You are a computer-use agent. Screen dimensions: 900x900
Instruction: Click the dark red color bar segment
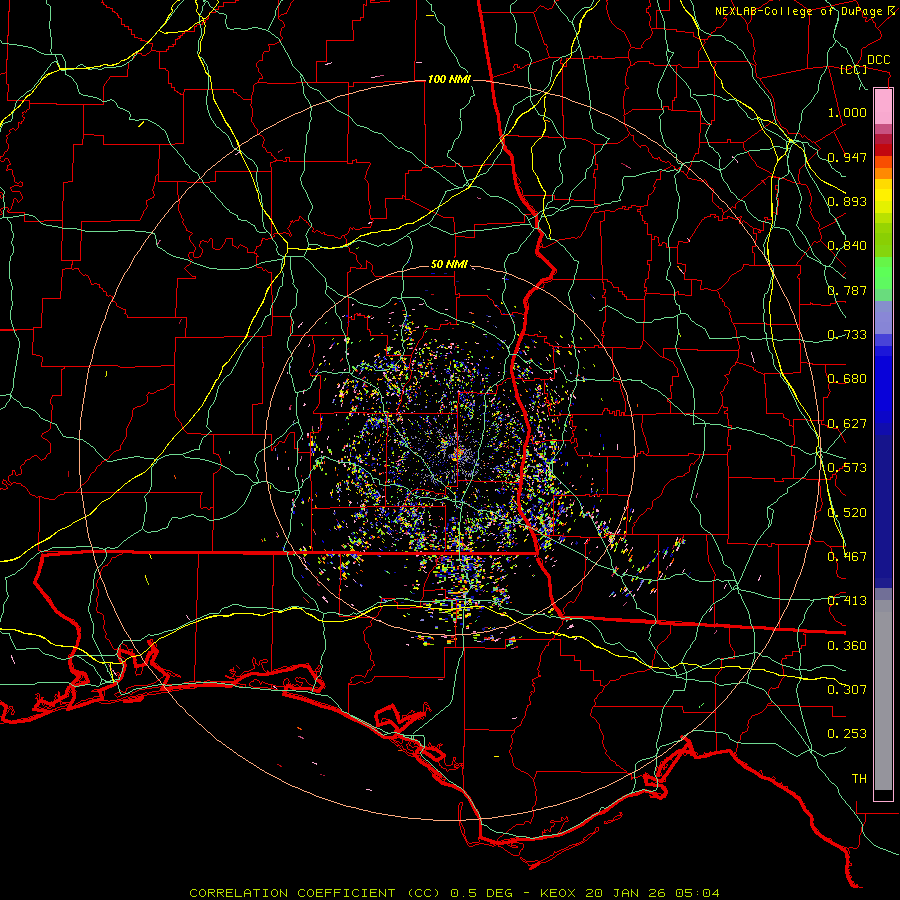pyautogui.click(x=883, y=149)
